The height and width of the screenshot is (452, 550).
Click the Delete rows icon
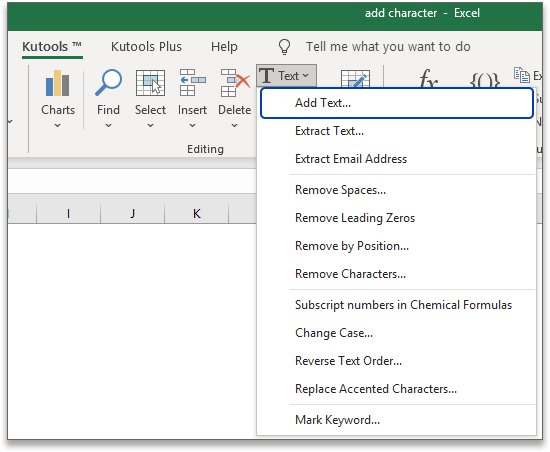pyautogui.click(x=235, y=83)
